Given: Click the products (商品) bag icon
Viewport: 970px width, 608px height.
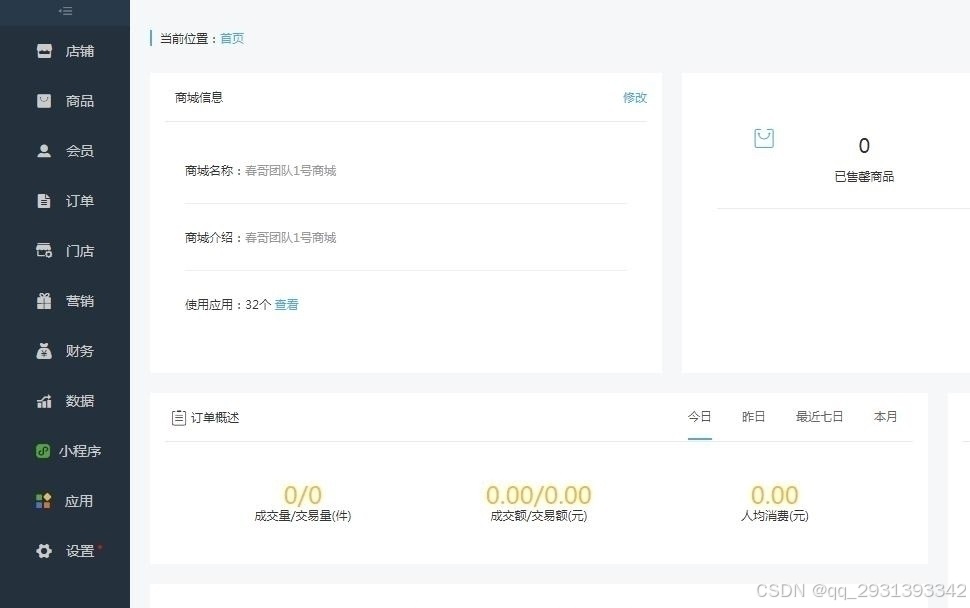Looking at the screenshot, I should coord(44,101).
